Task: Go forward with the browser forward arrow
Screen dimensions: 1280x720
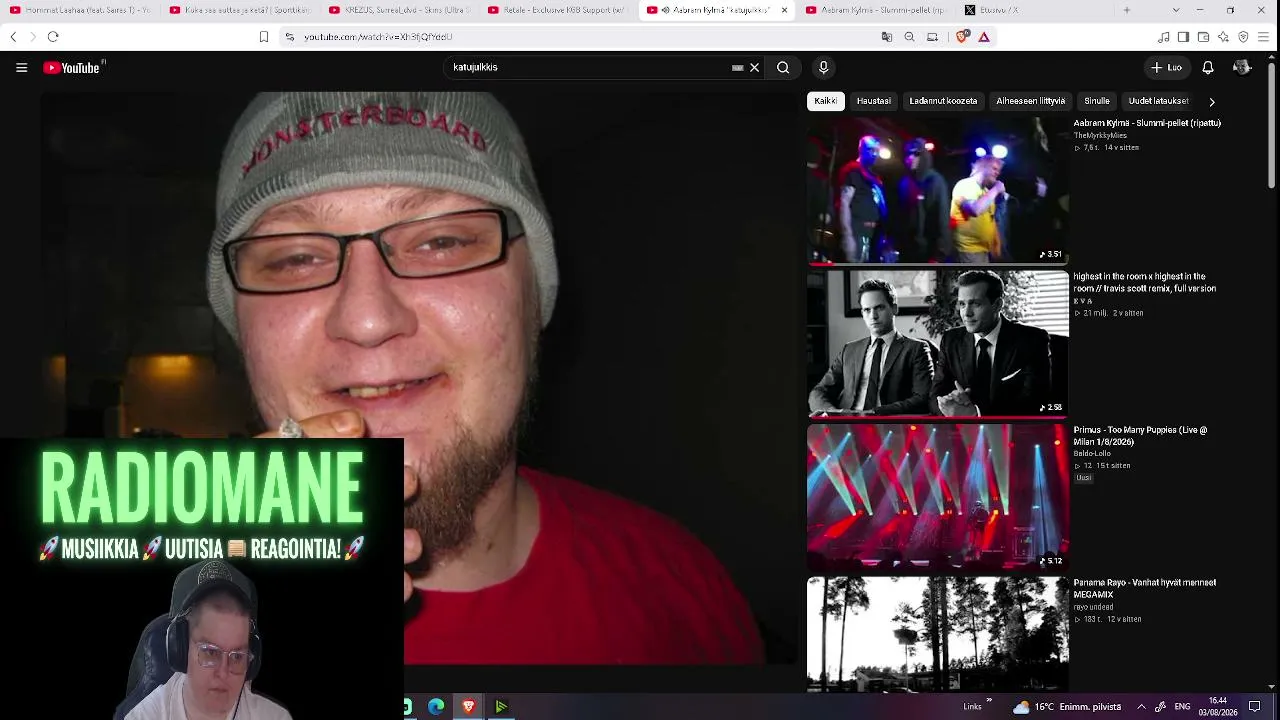Action: [x=33, y=37]
